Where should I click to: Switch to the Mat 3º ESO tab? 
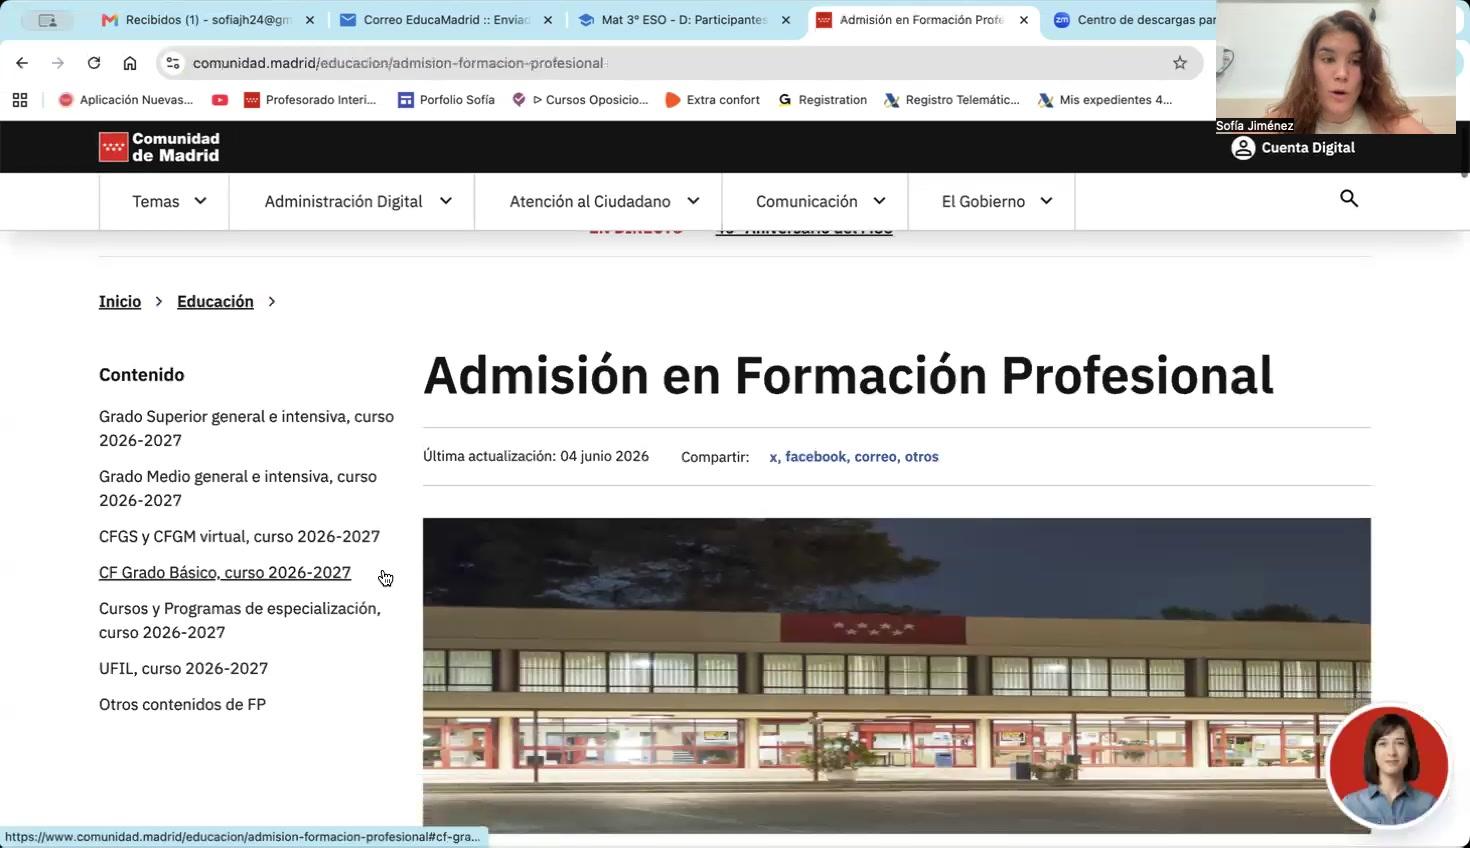click(x=683, y=20)
